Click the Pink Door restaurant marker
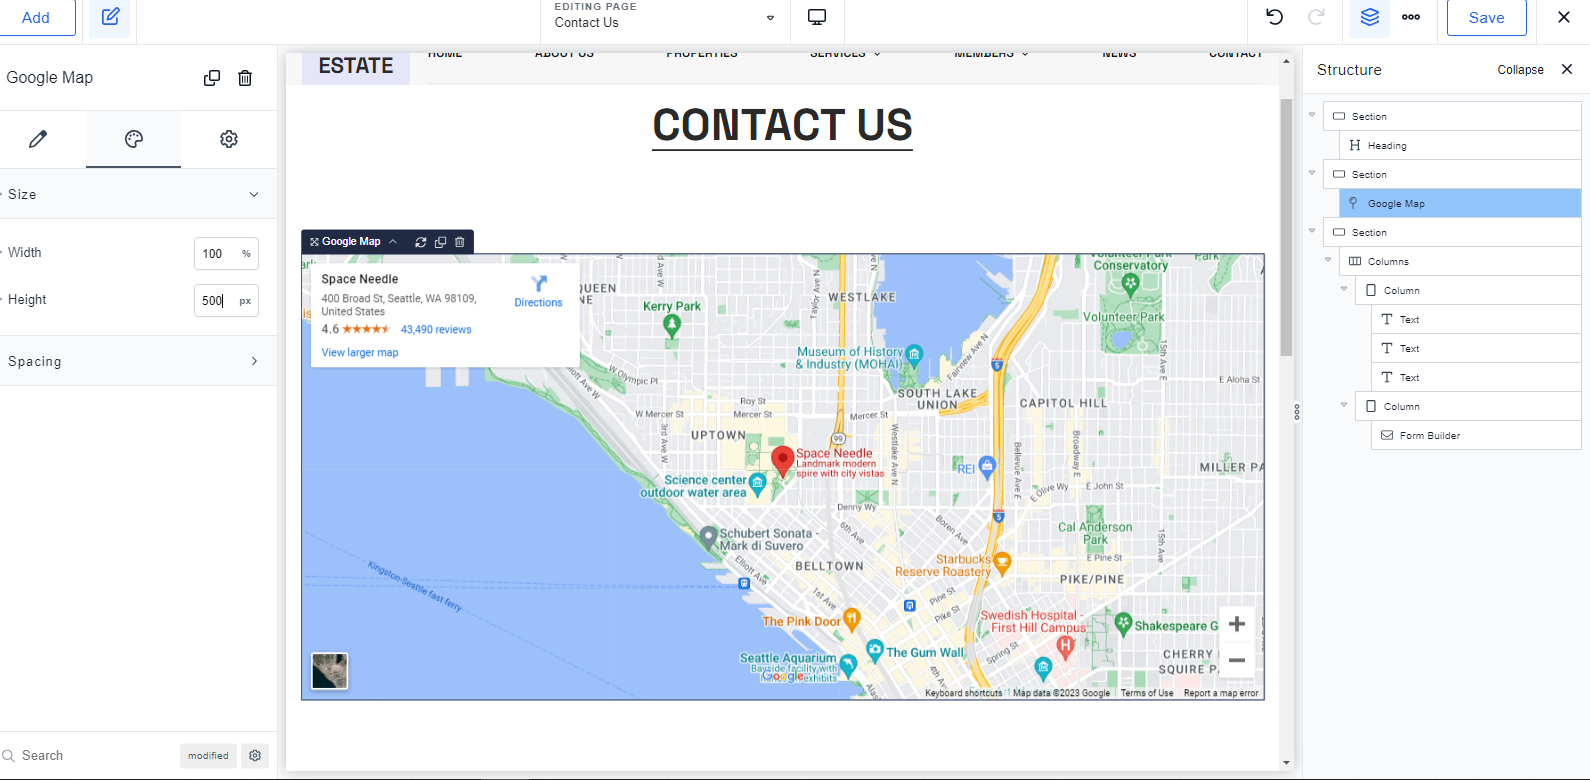Screen dimensions: 1590x780 coord(851,619)
